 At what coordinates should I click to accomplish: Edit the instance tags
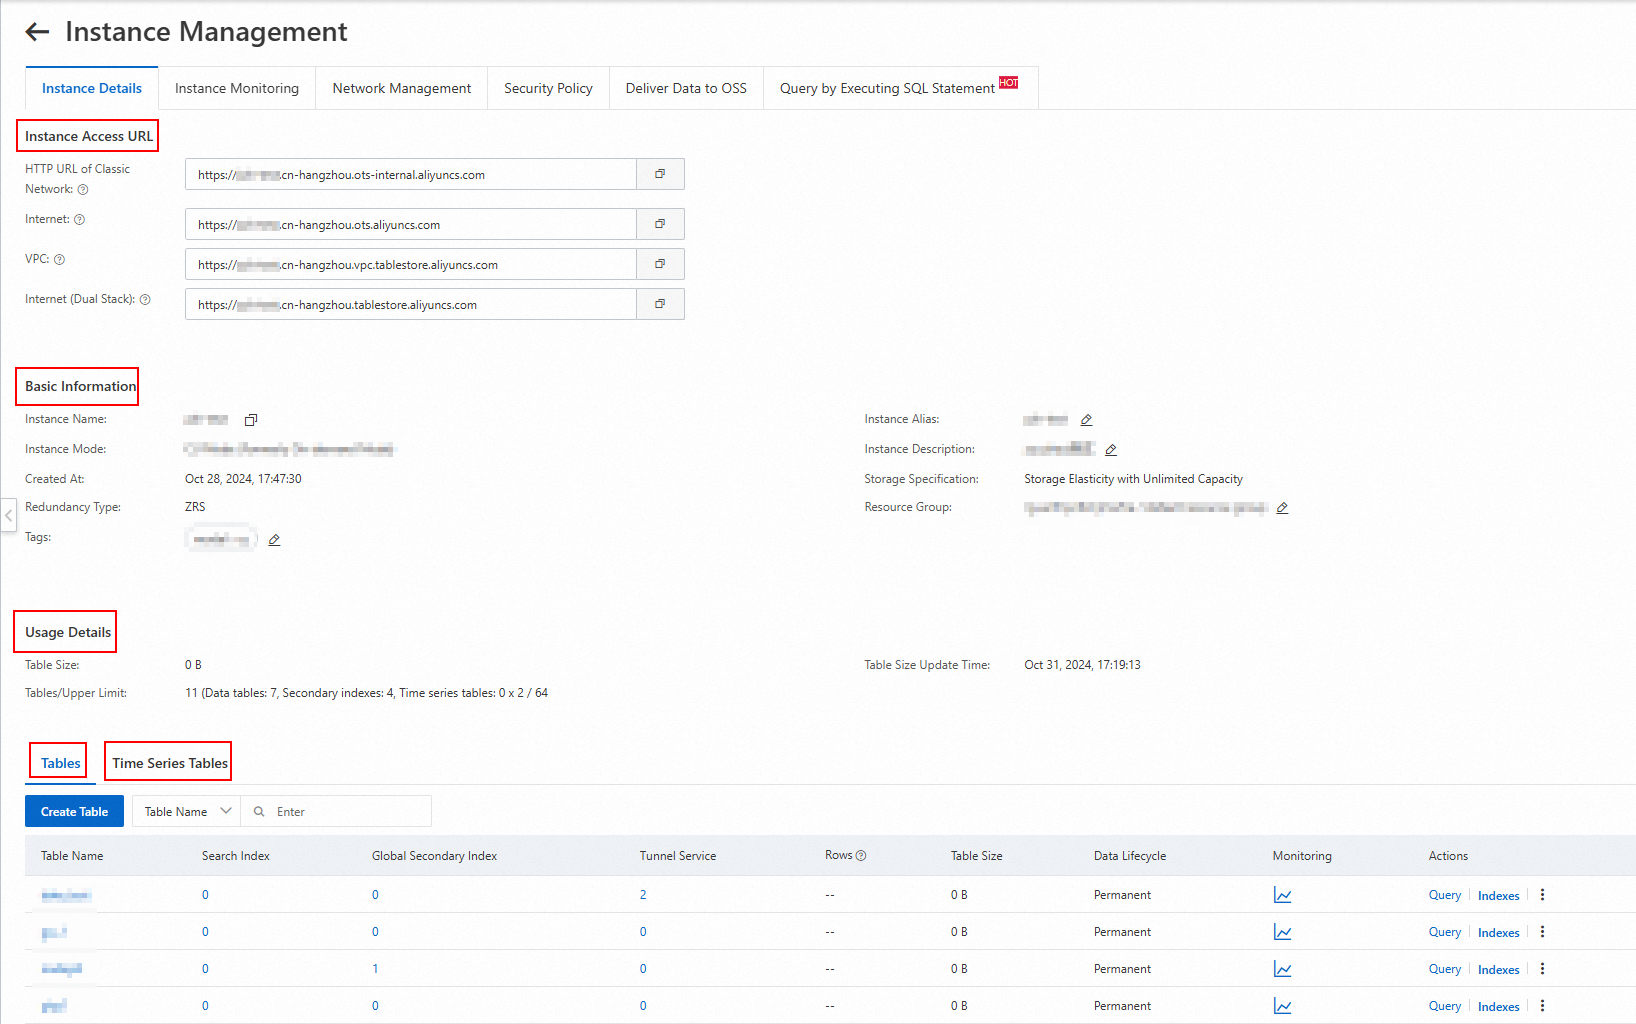click(x=274, y=540)
